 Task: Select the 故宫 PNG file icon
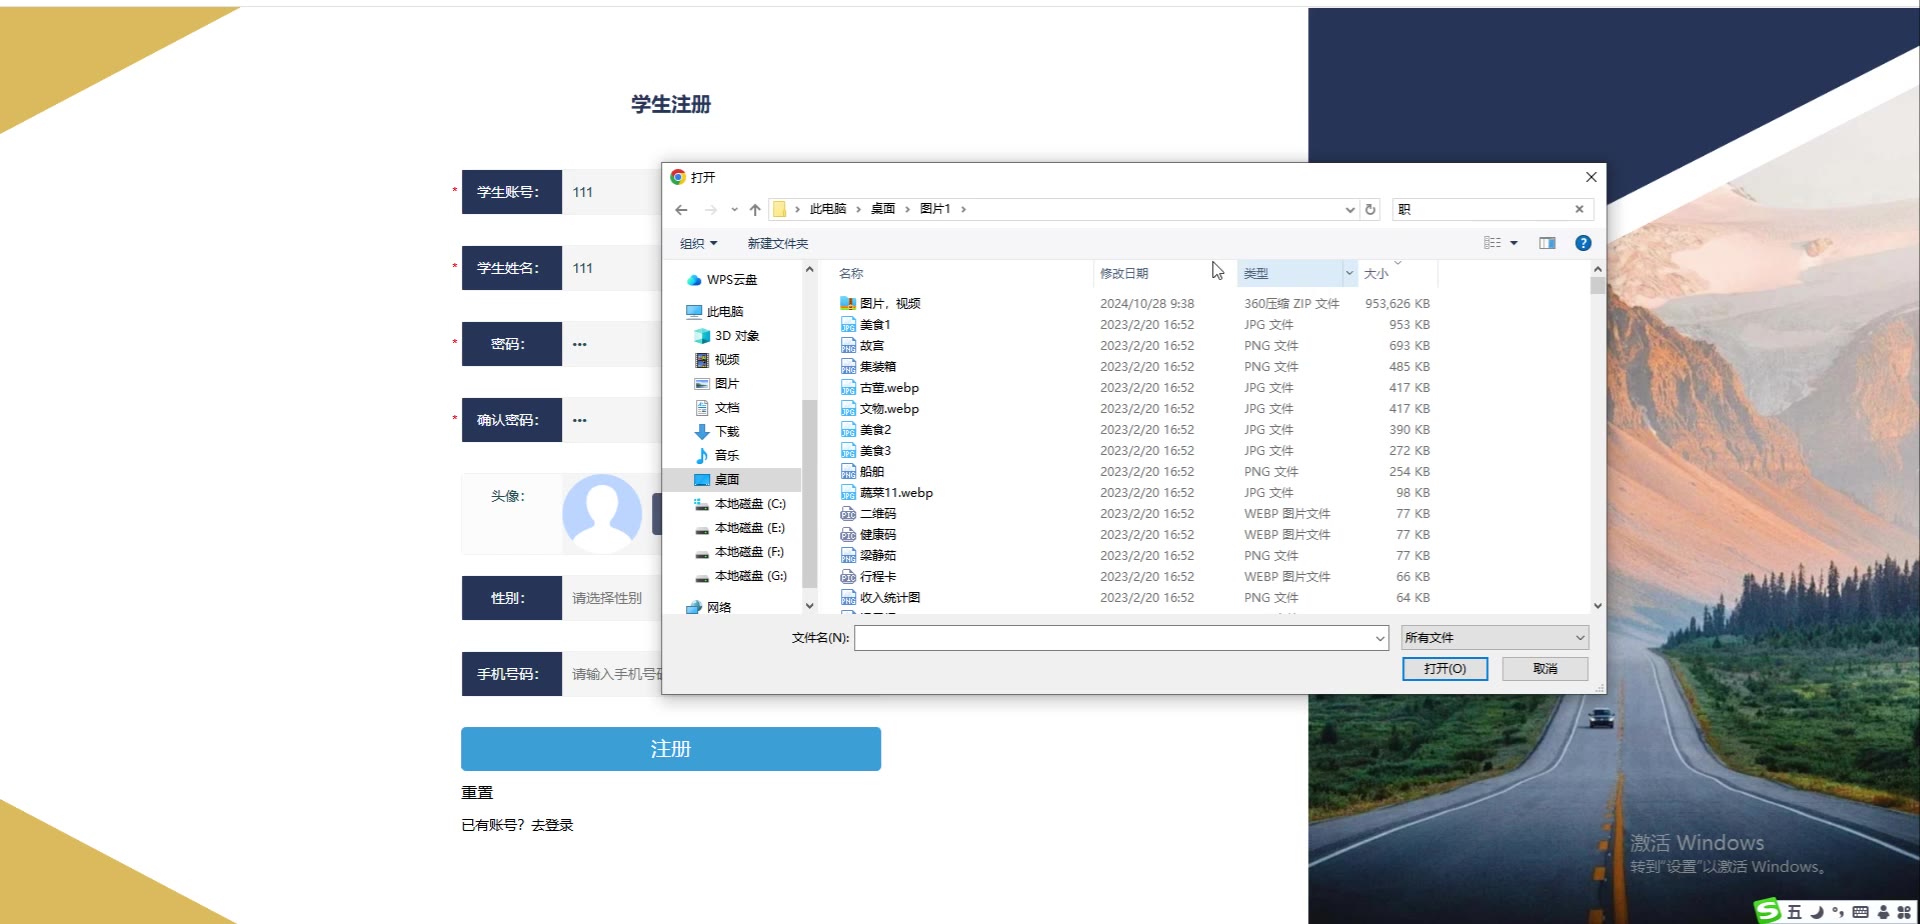point(848,346)
